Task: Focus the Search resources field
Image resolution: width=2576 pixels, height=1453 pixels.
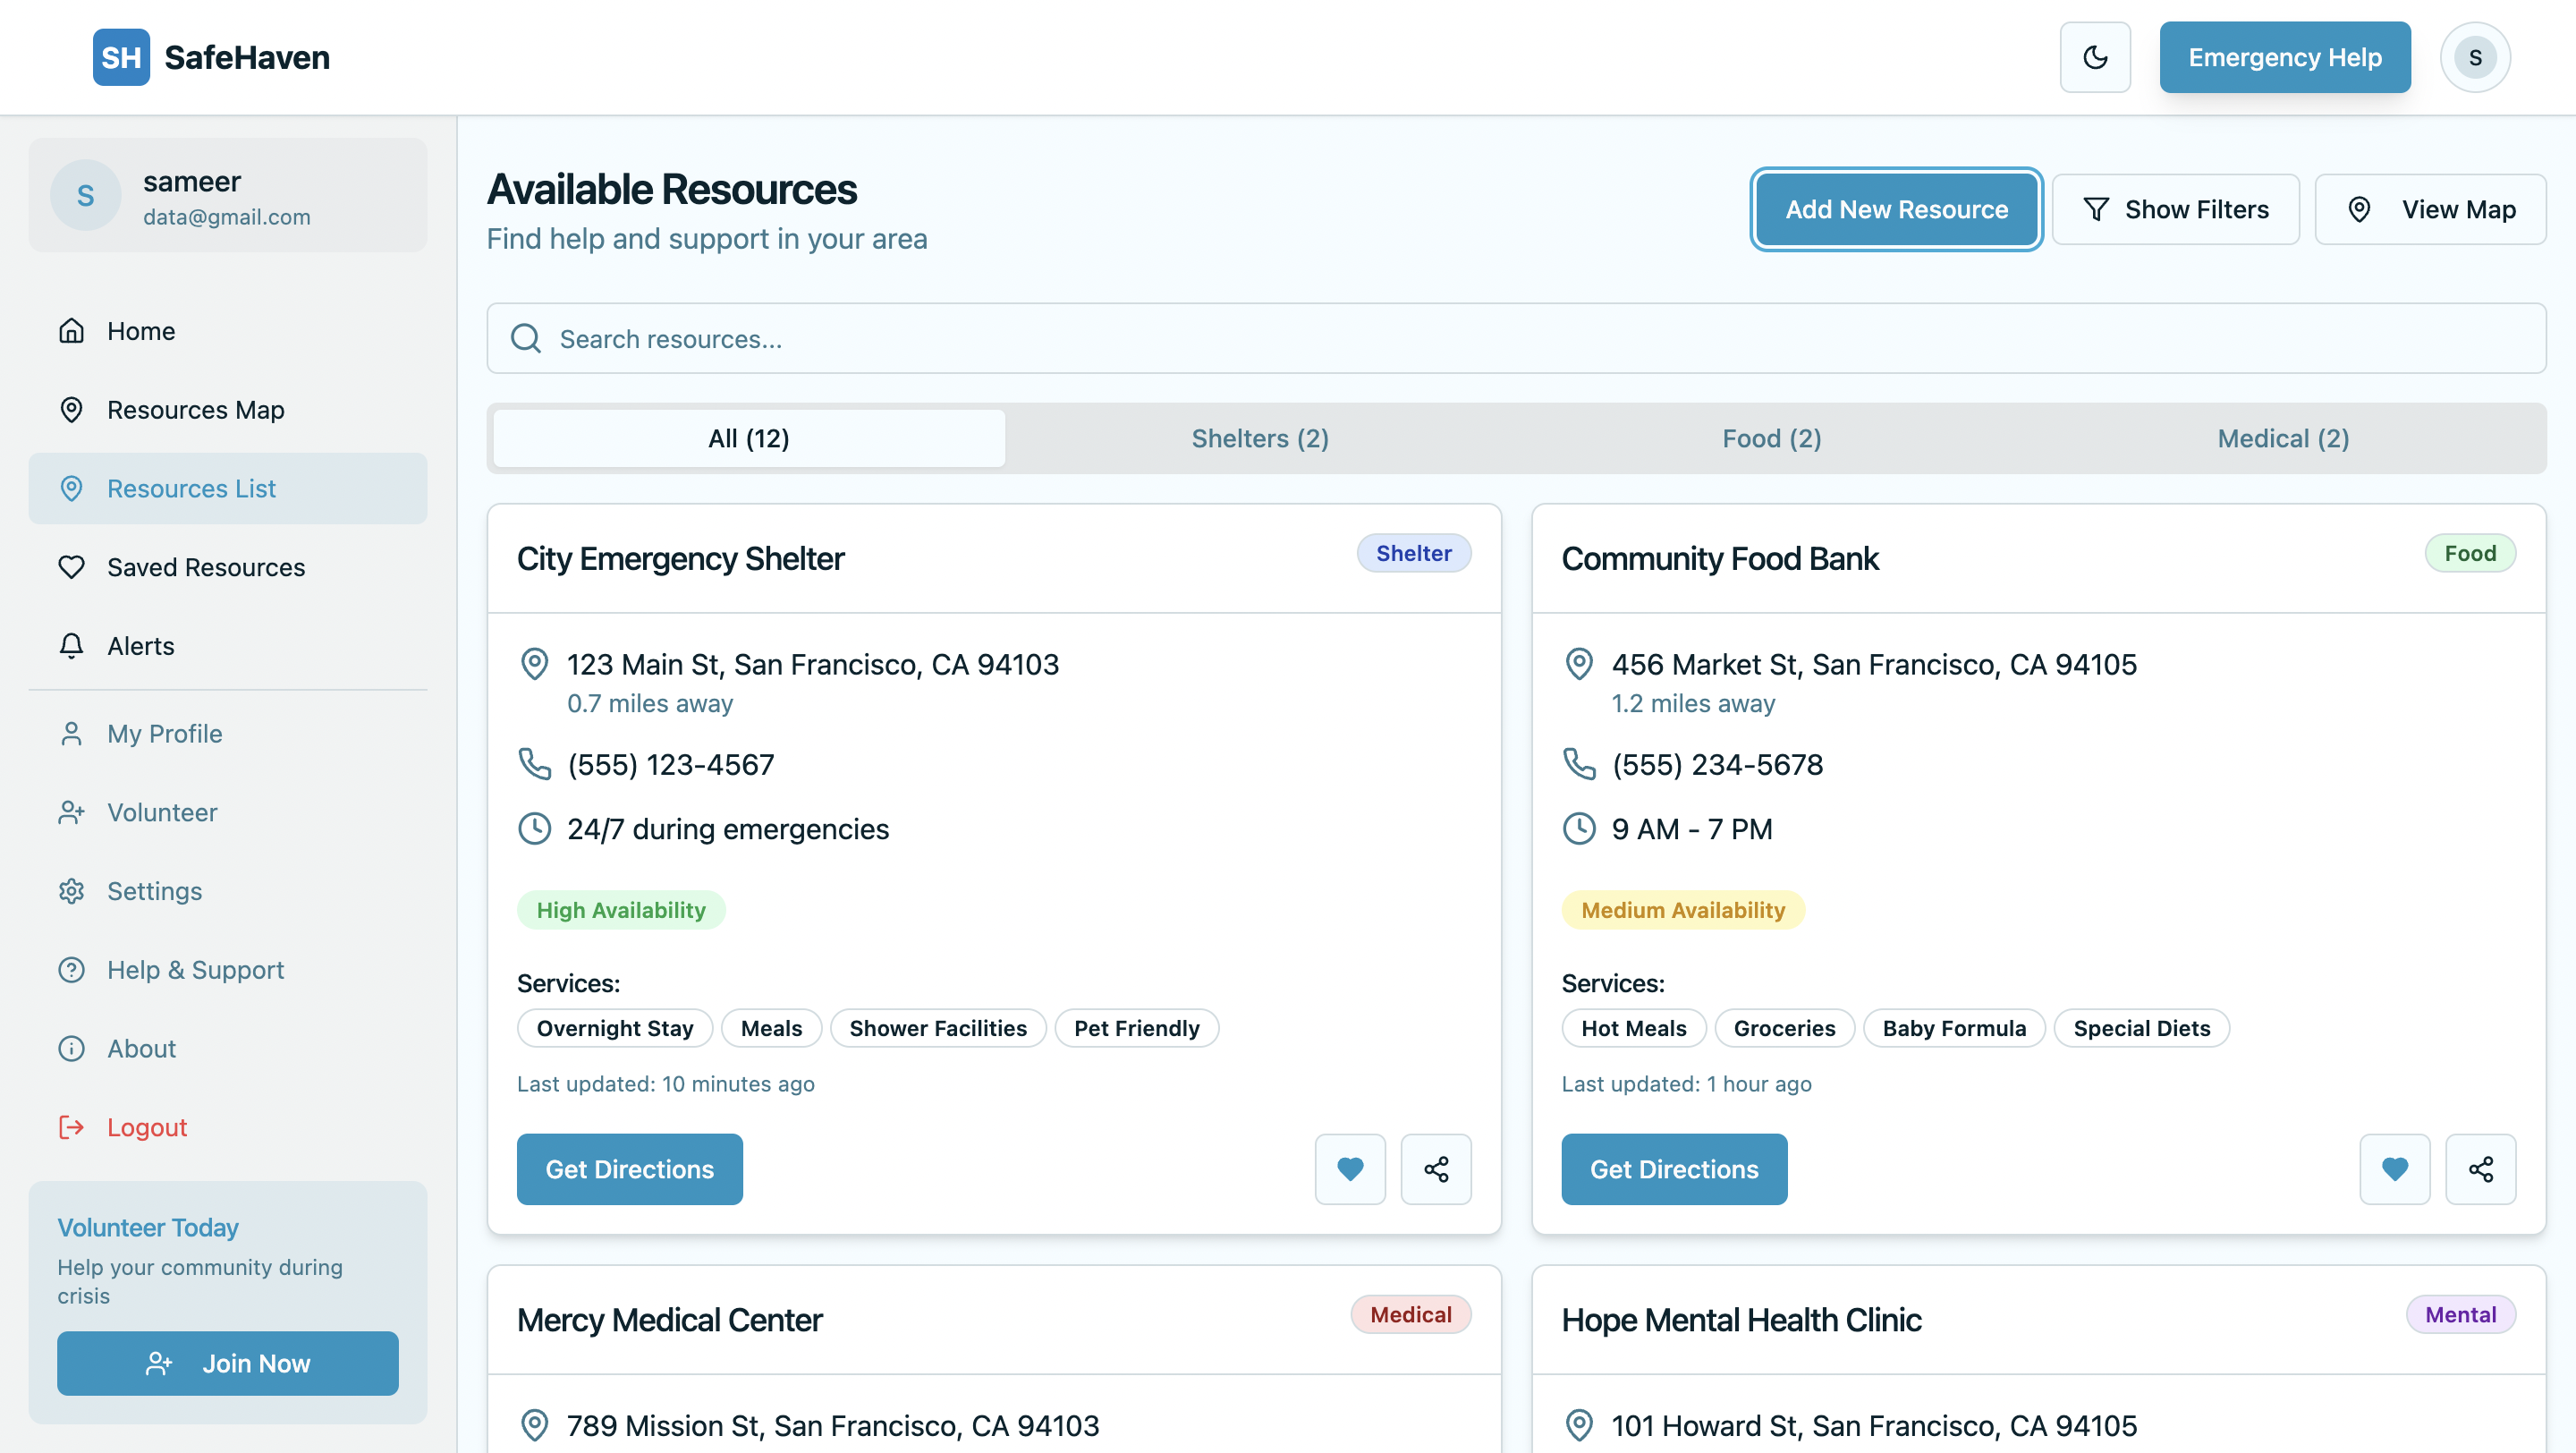Action: click(x=1516, y=339)
